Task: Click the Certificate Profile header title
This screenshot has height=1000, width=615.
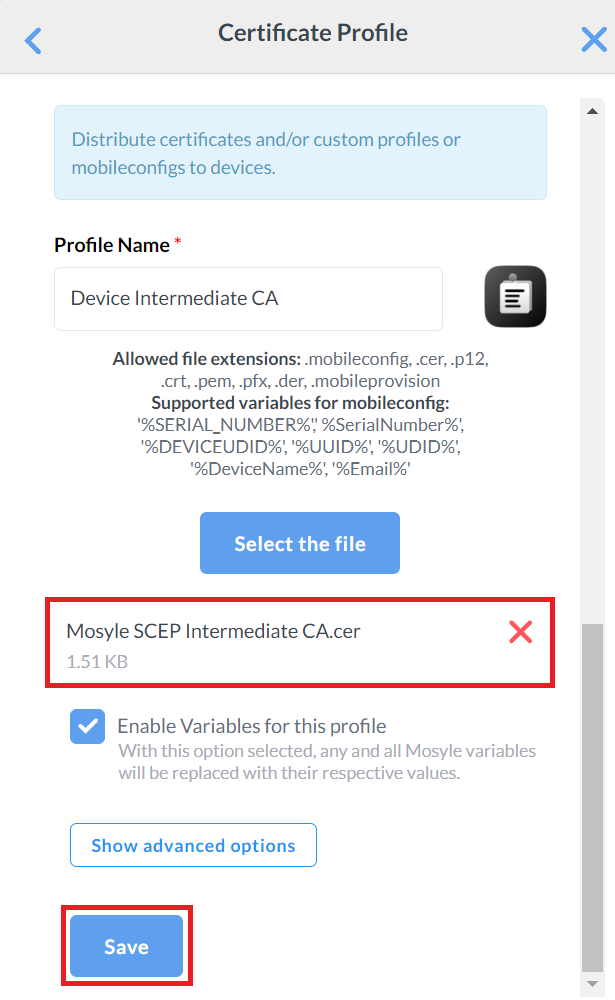Action: 313,33
